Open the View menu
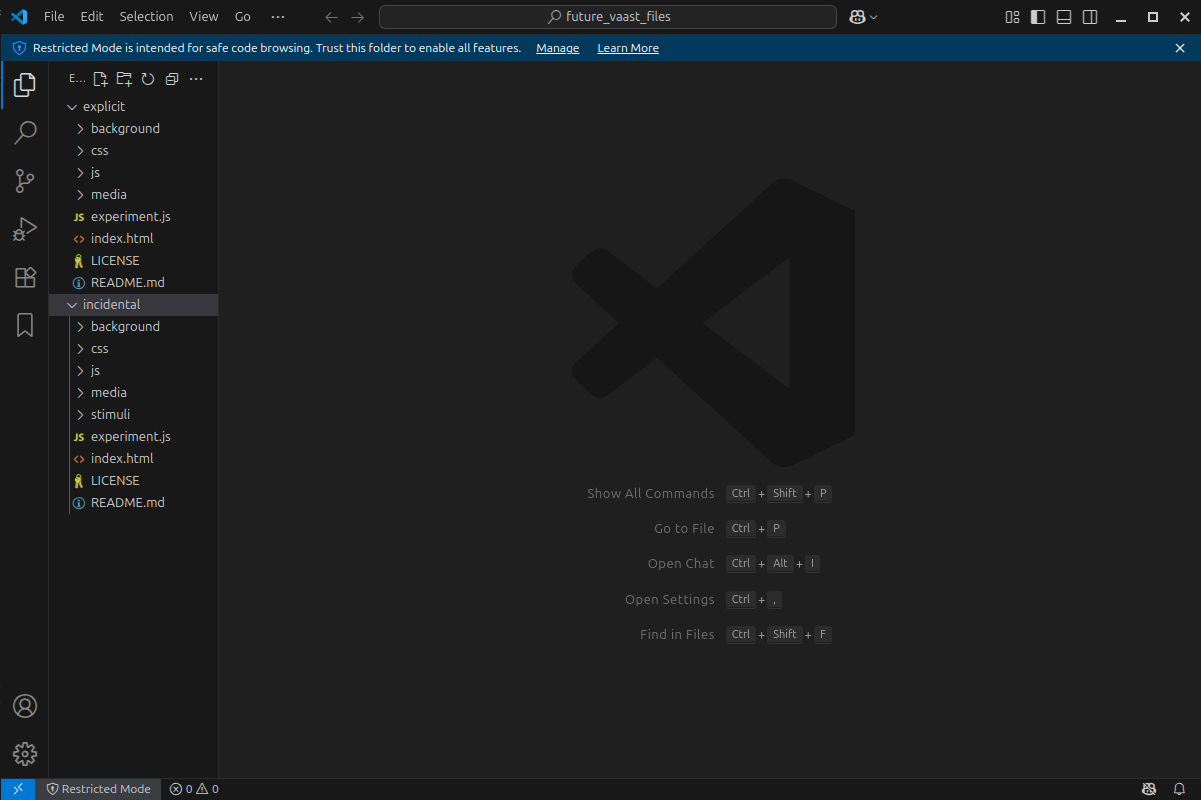This screenshot has height=800, width=1201. pos(203,17)
